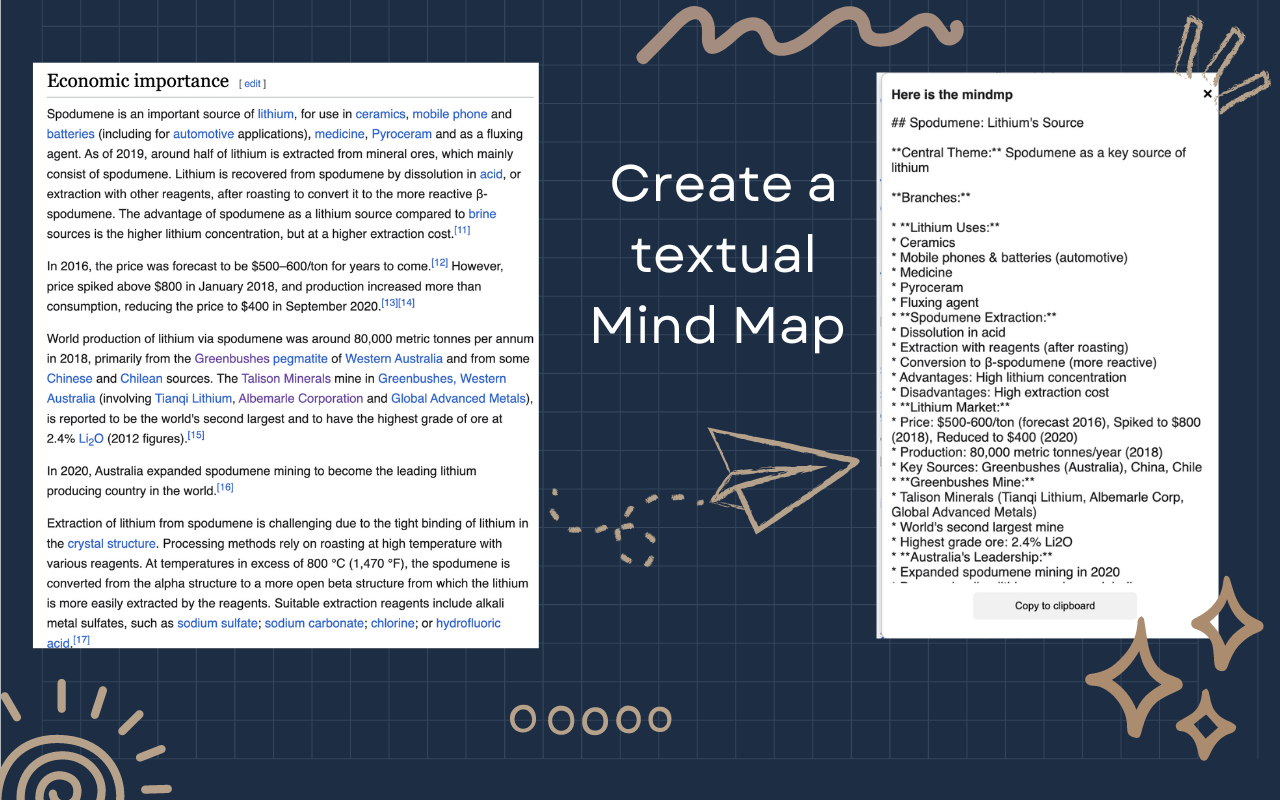
Task: Open the automotive link
Action: pyautogui.click(x=203, y=134)
